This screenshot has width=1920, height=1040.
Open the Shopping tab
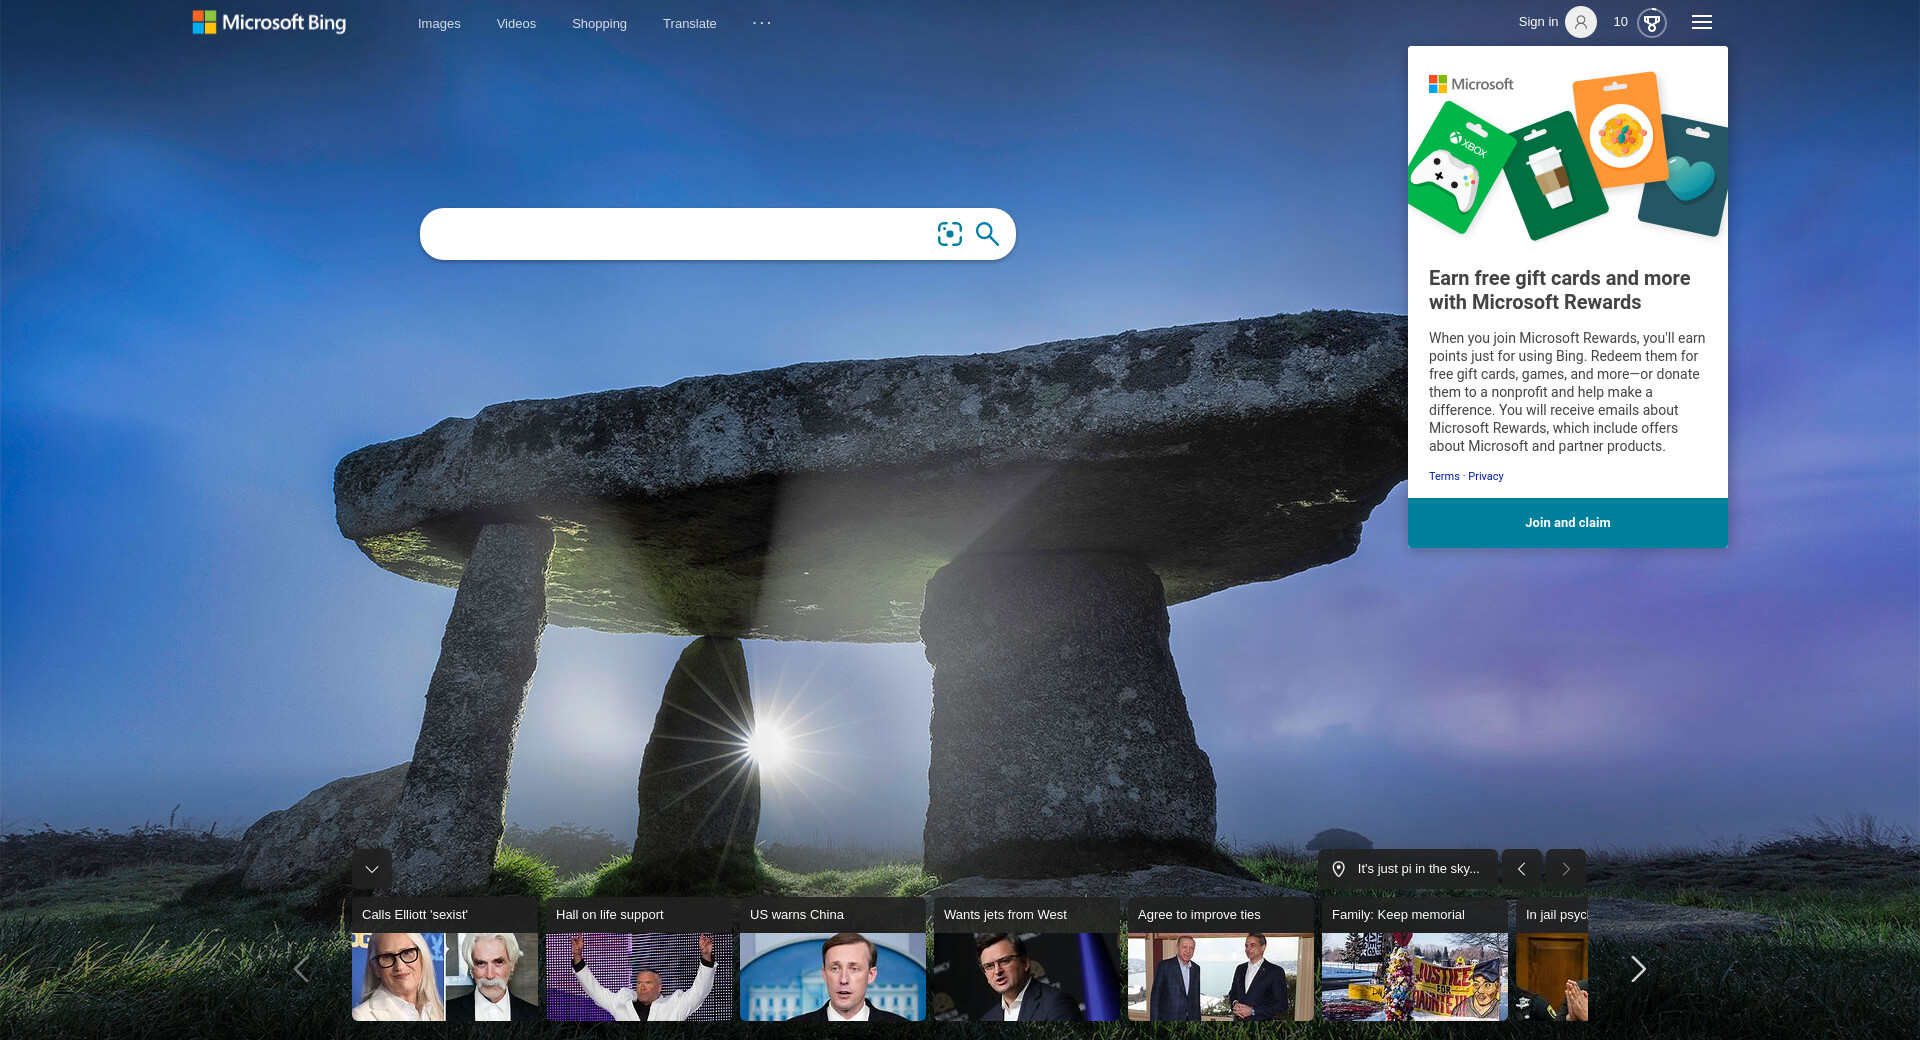click(599, 24)
